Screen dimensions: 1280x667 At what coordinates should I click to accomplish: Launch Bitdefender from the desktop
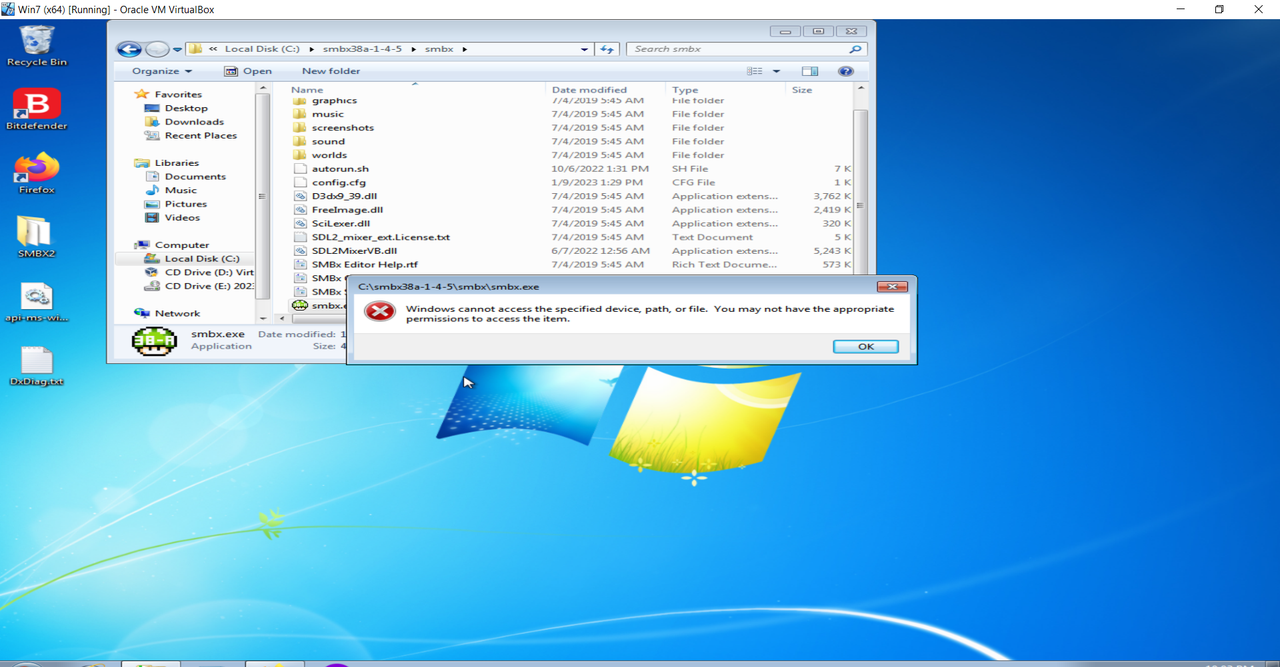(x=37, y=110)
